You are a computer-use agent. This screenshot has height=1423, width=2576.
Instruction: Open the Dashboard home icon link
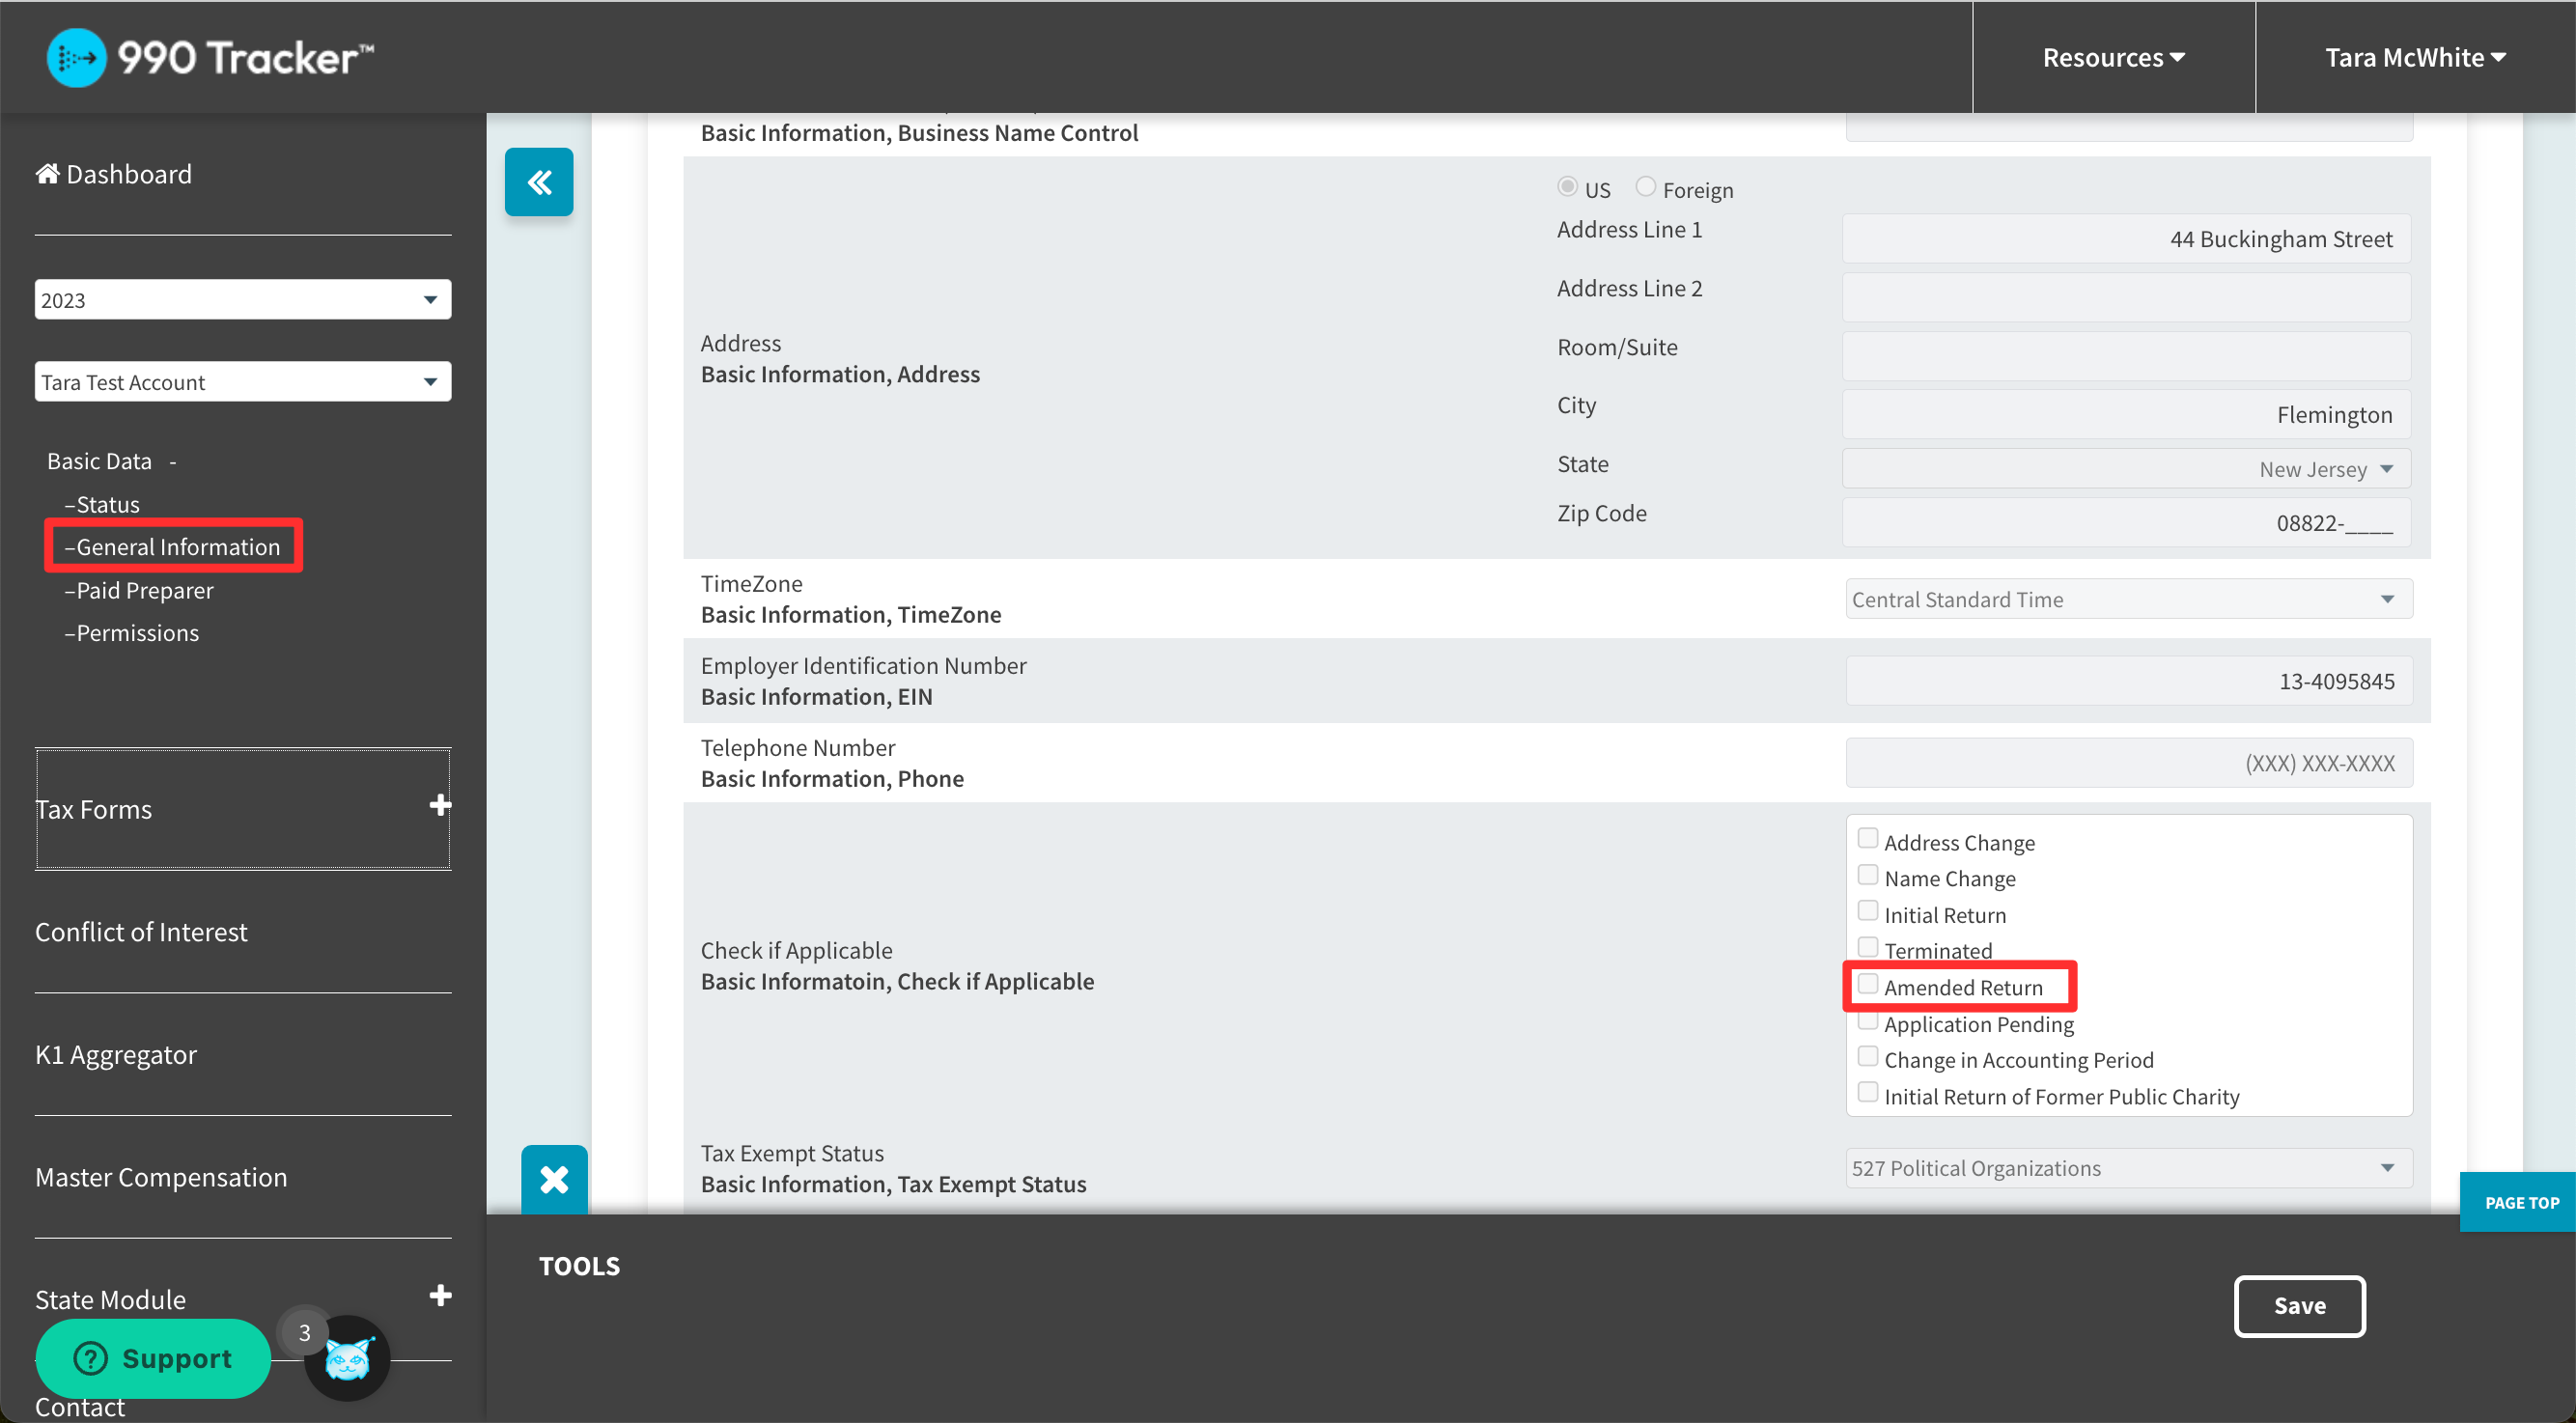(47, 174)
